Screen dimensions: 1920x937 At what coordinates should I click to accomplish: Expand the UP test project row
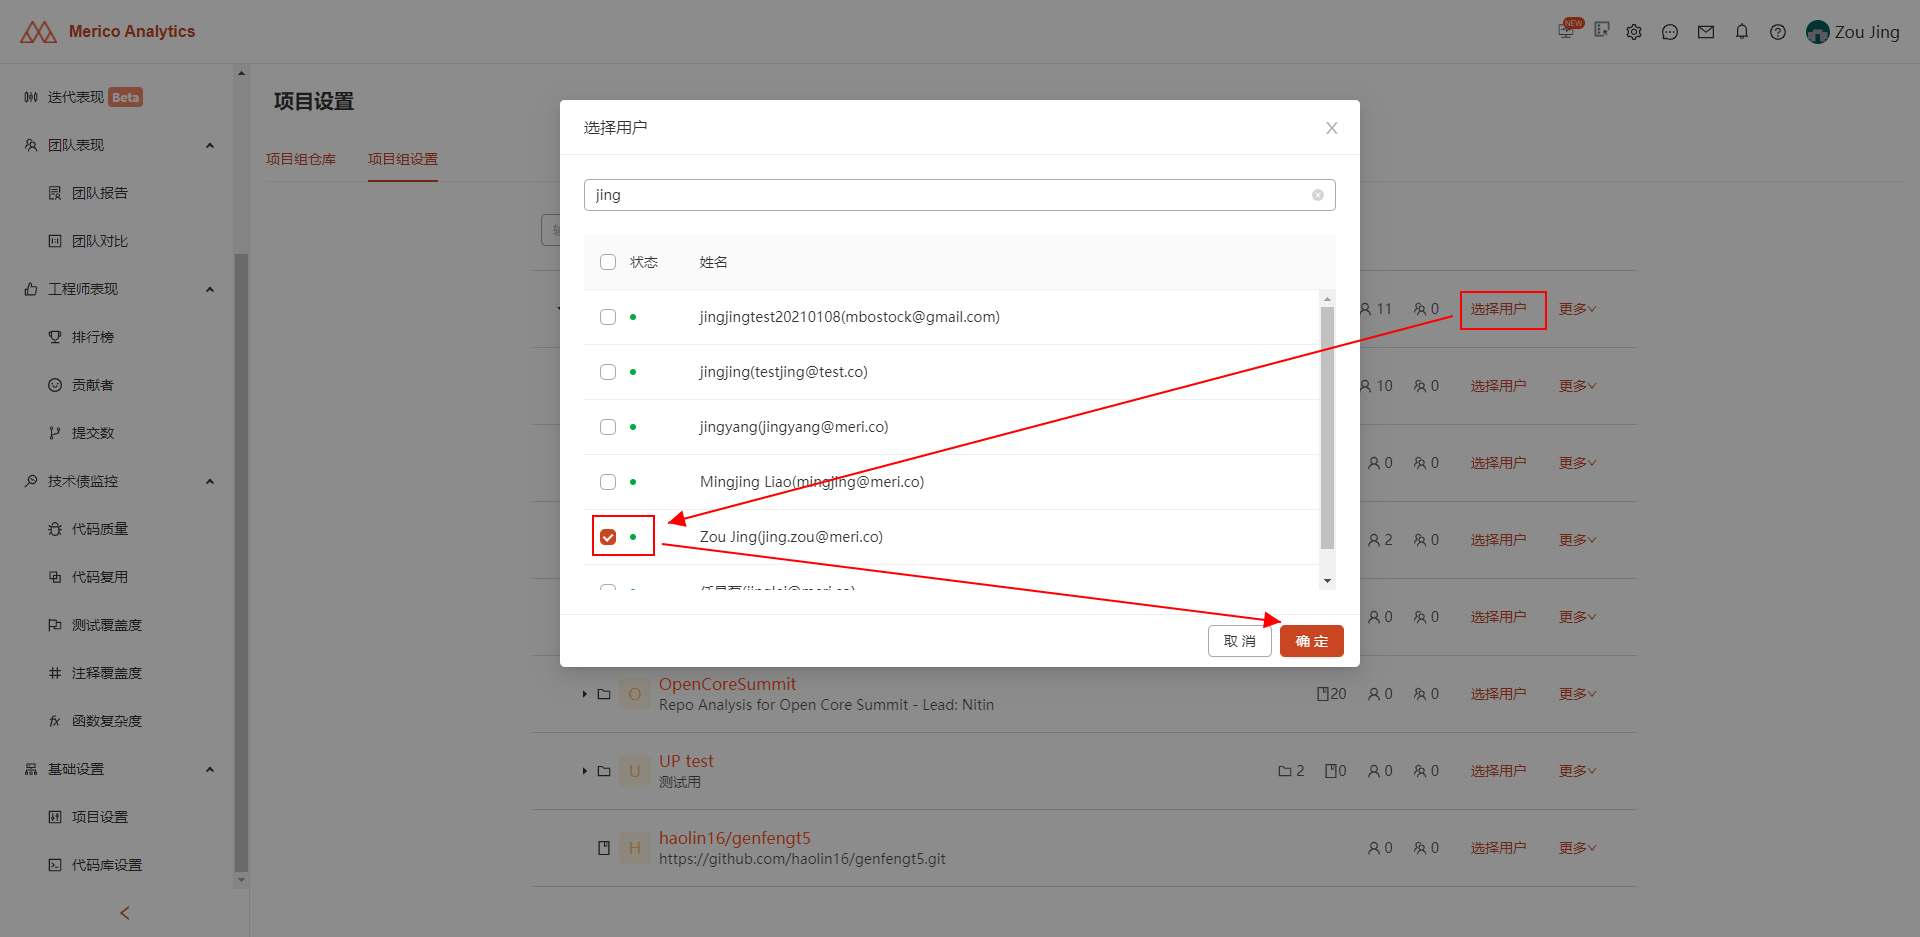585,771
